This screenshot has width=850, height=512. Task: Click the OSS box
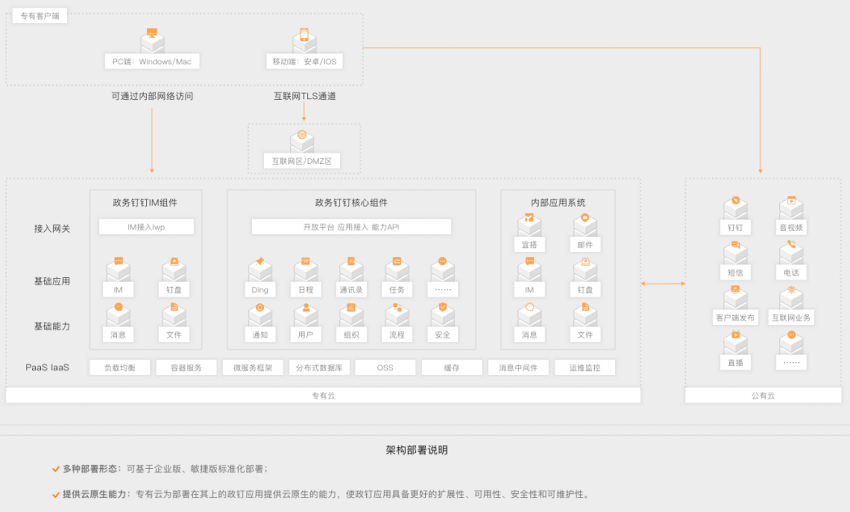(385, 367)
